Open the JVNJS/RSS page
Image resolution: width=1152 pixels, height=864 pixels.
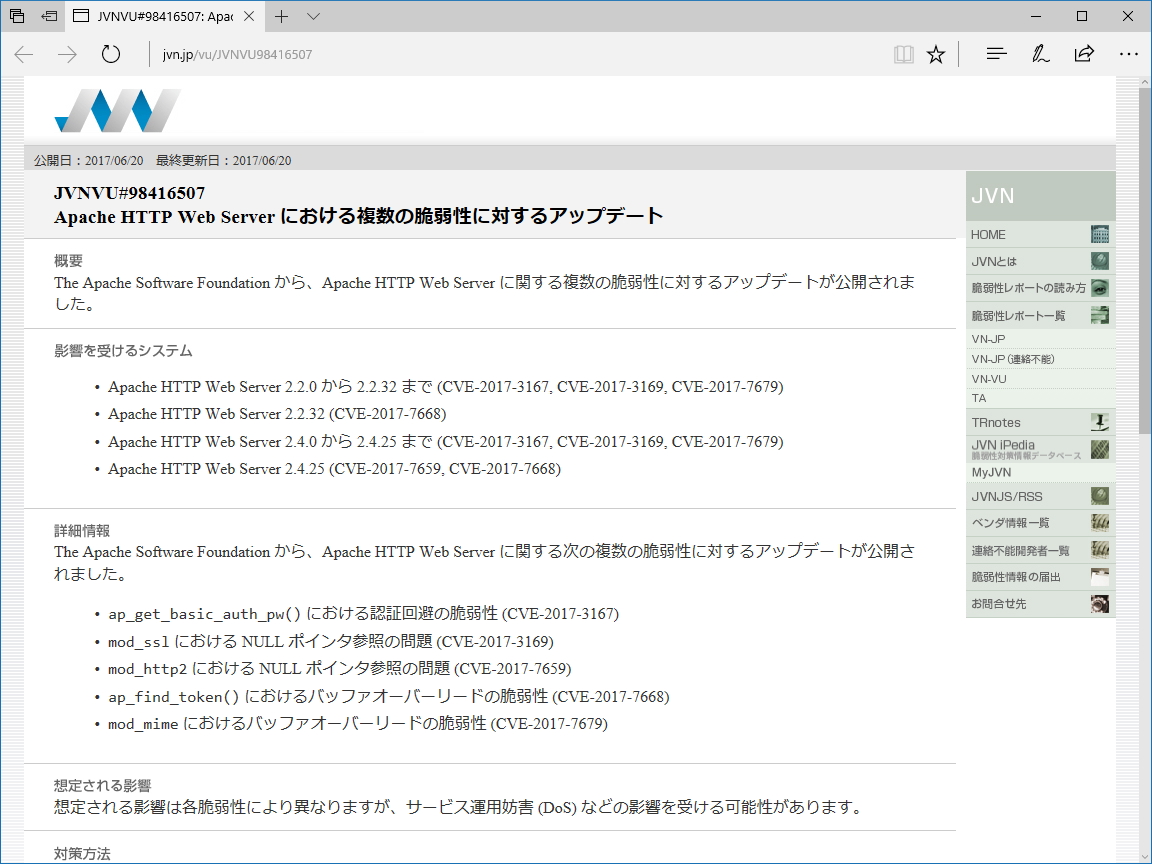1100,495
